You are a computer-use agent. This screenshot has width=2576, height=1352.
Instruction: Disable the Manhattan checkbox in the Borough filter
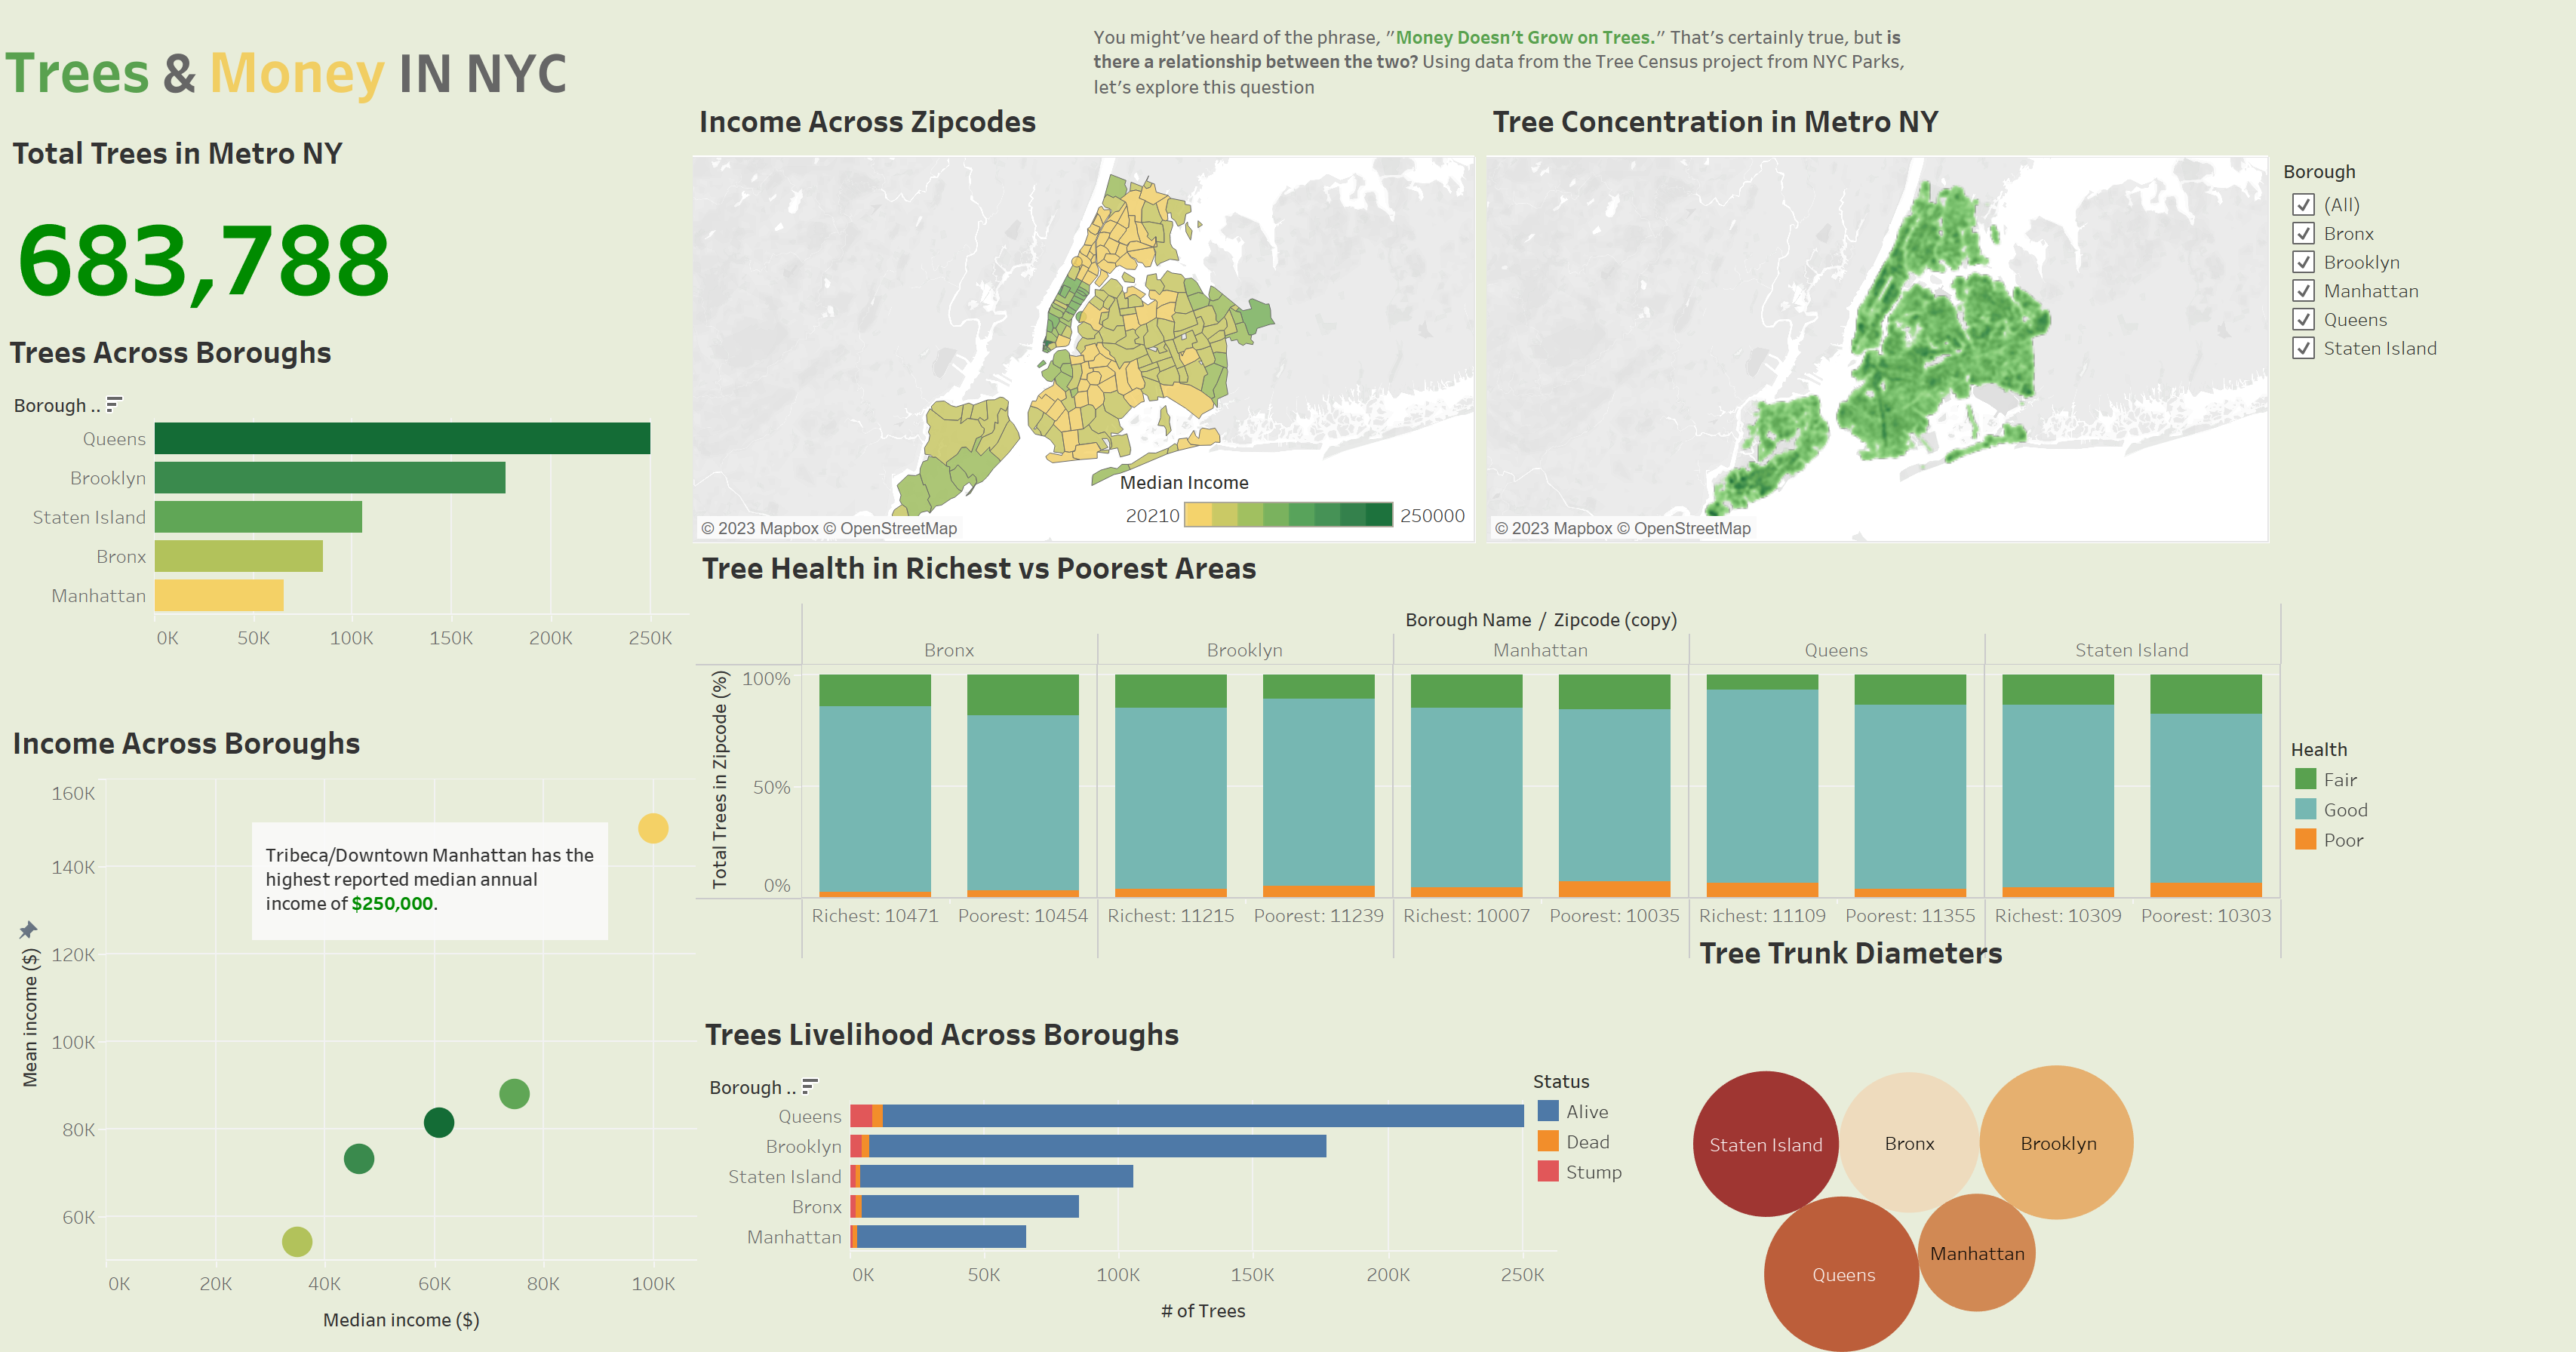point(2305,291)
